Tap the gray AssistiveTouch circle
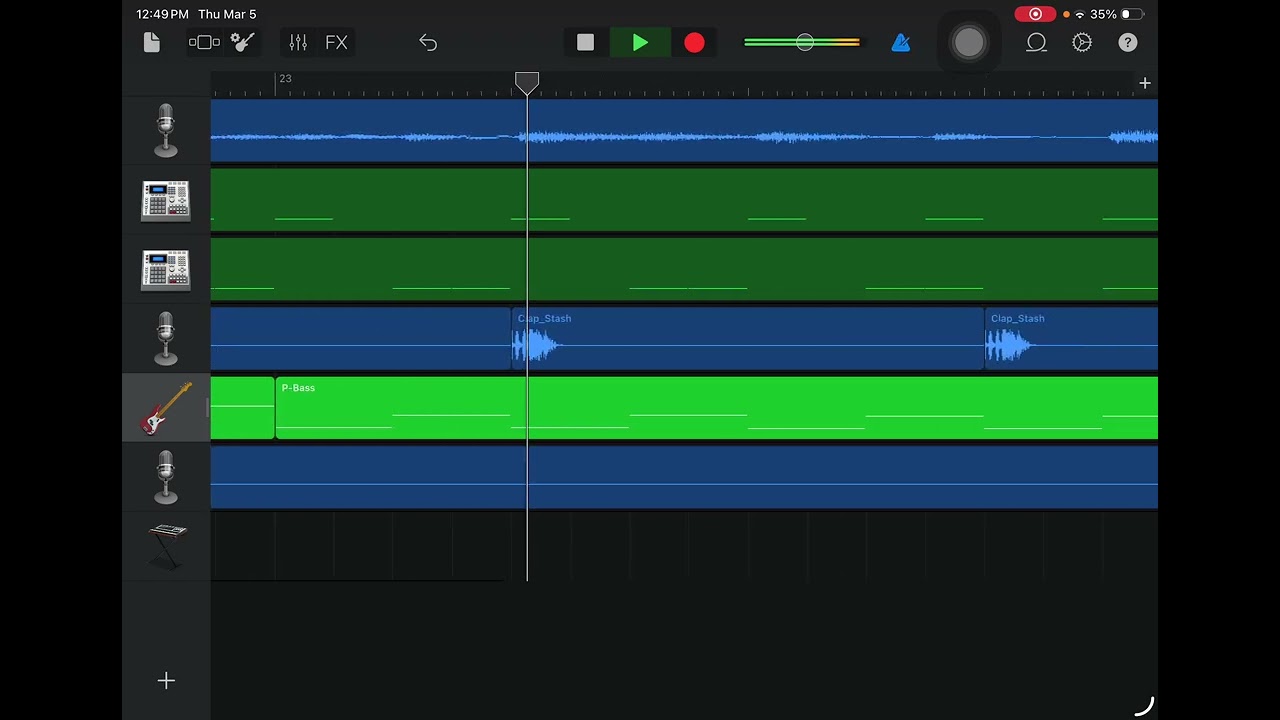Viewport: 1280px width, 720px height. pos(969,42)
